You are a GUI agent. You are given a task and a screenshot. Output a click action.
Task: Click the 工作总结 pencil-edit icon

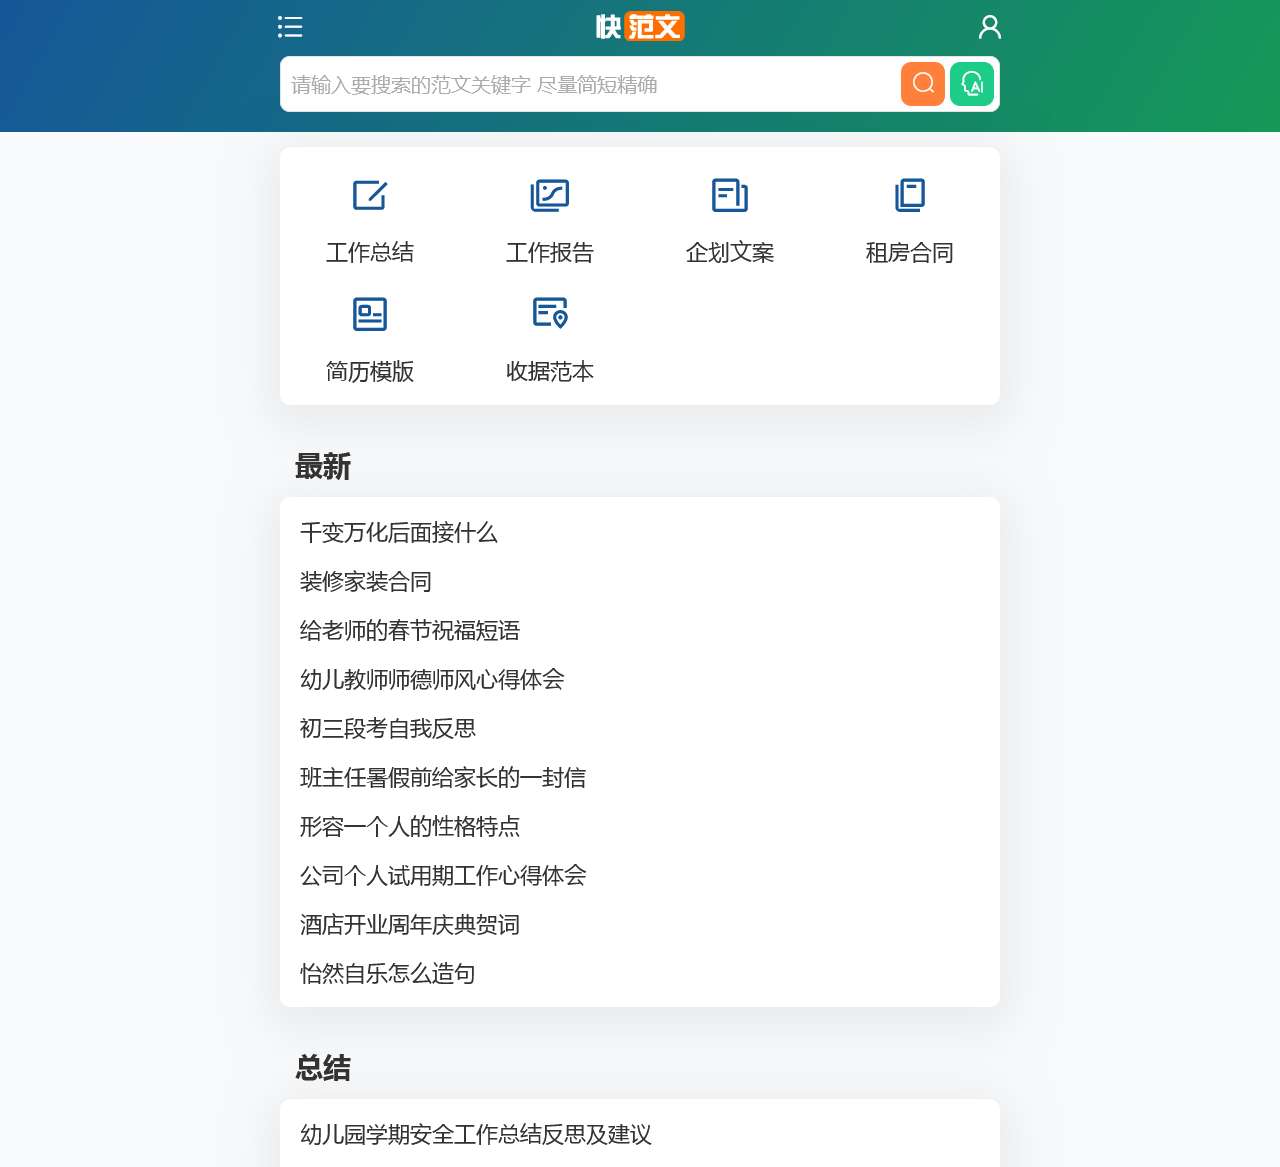click(x=370, y=195)
